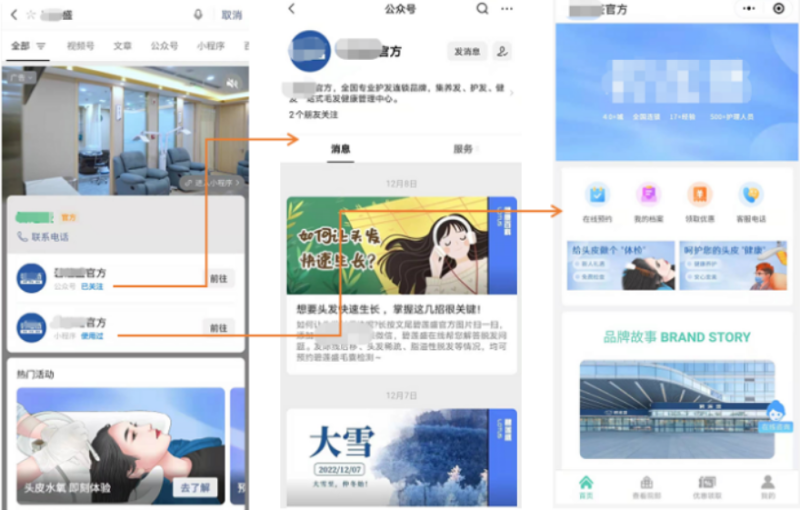Cancel the search with 取消
The height and width of the screenshot is (510, 800).
point(231,15)
